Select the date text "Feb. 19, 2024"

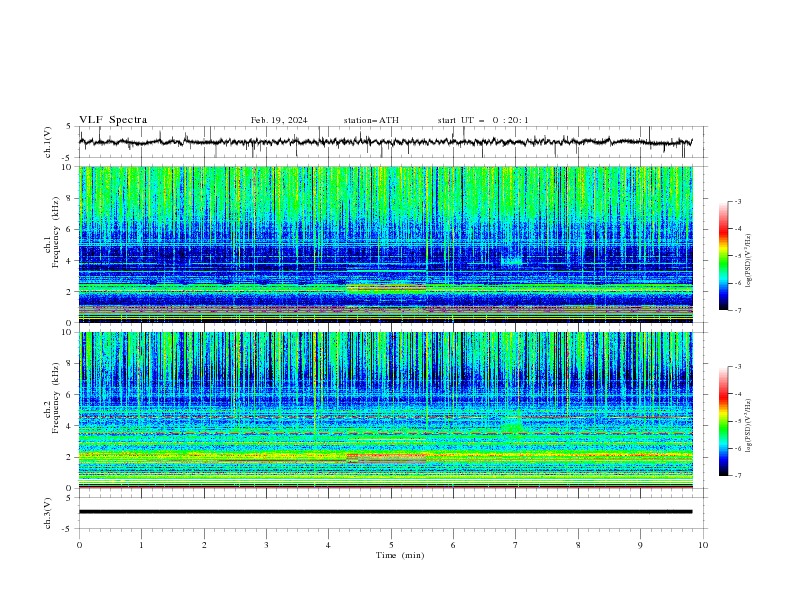(x=279, y=120)
